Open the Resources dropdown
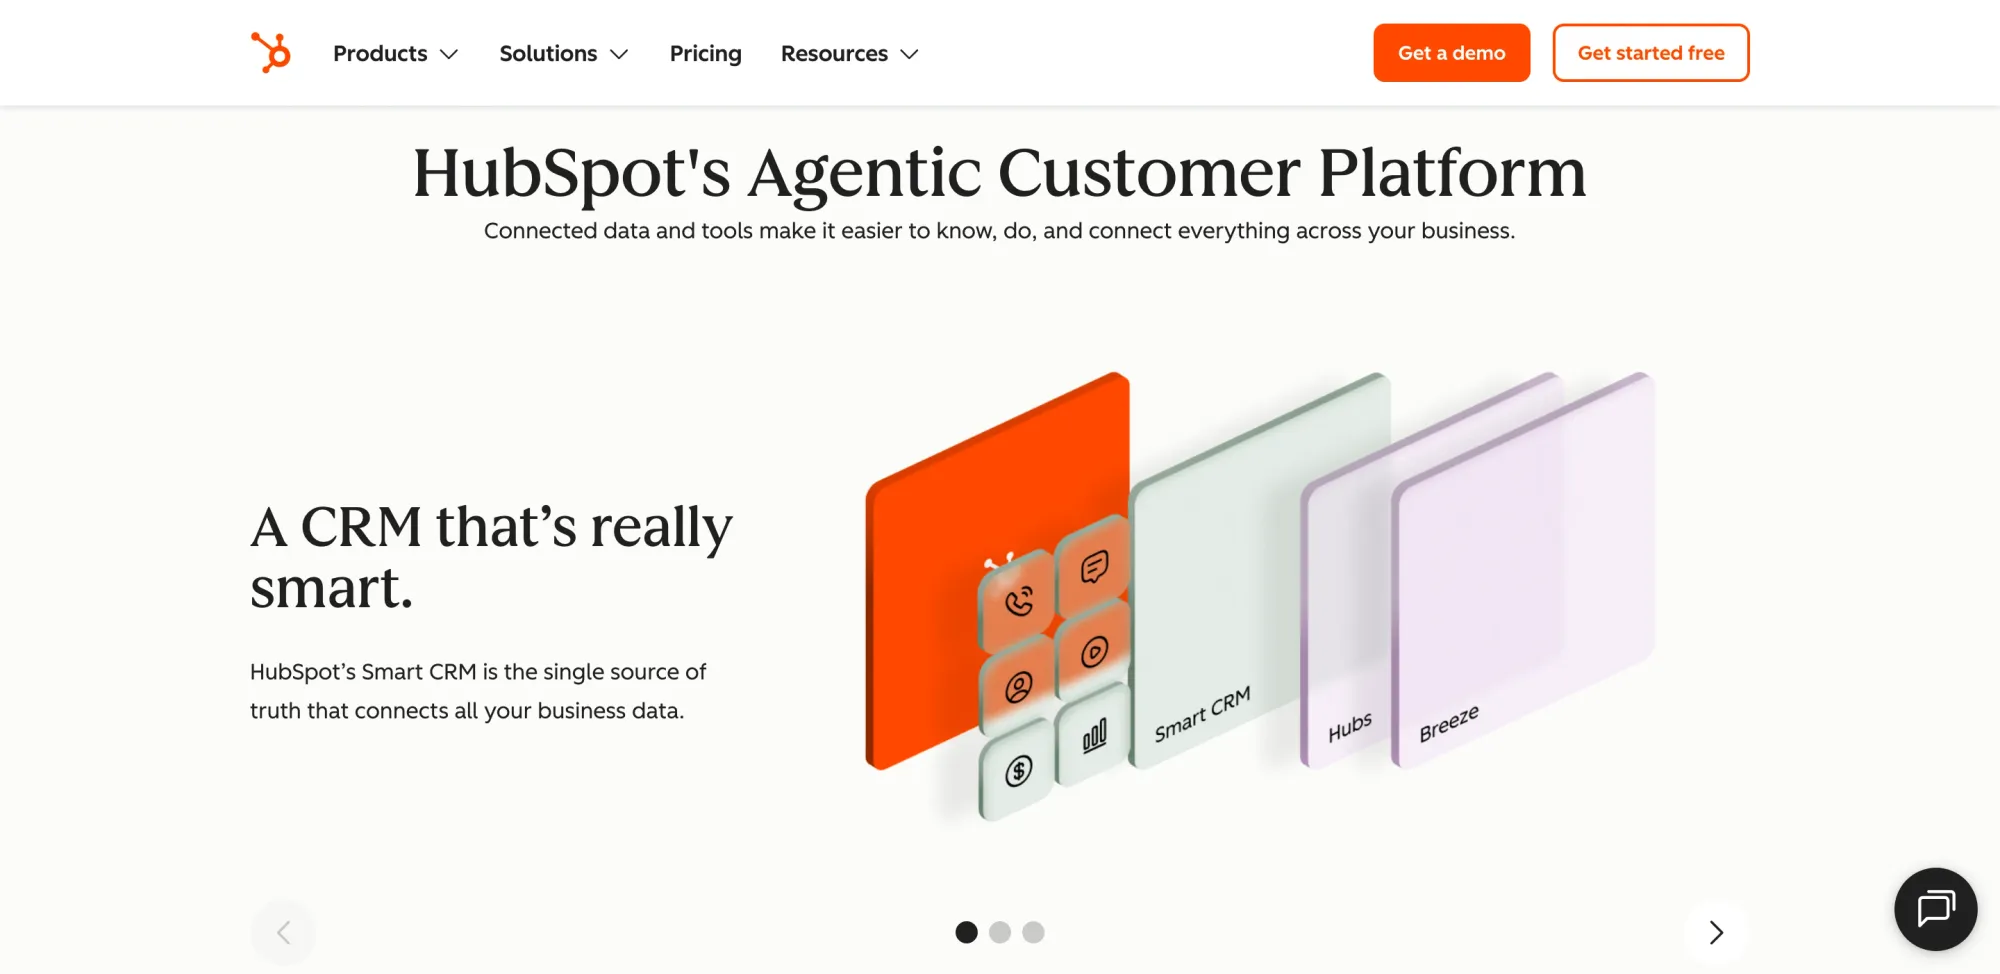The width and height of the screenshot is (2000, 974). [x=849, y=54]
